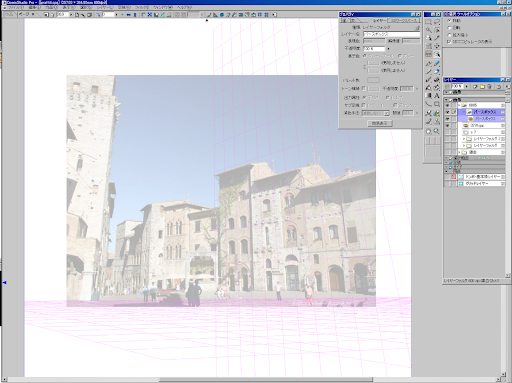Click the opacity field in Properties panel
Viewport: 512px width, 383px height.
pyautogui.click(x=374, y=49)
